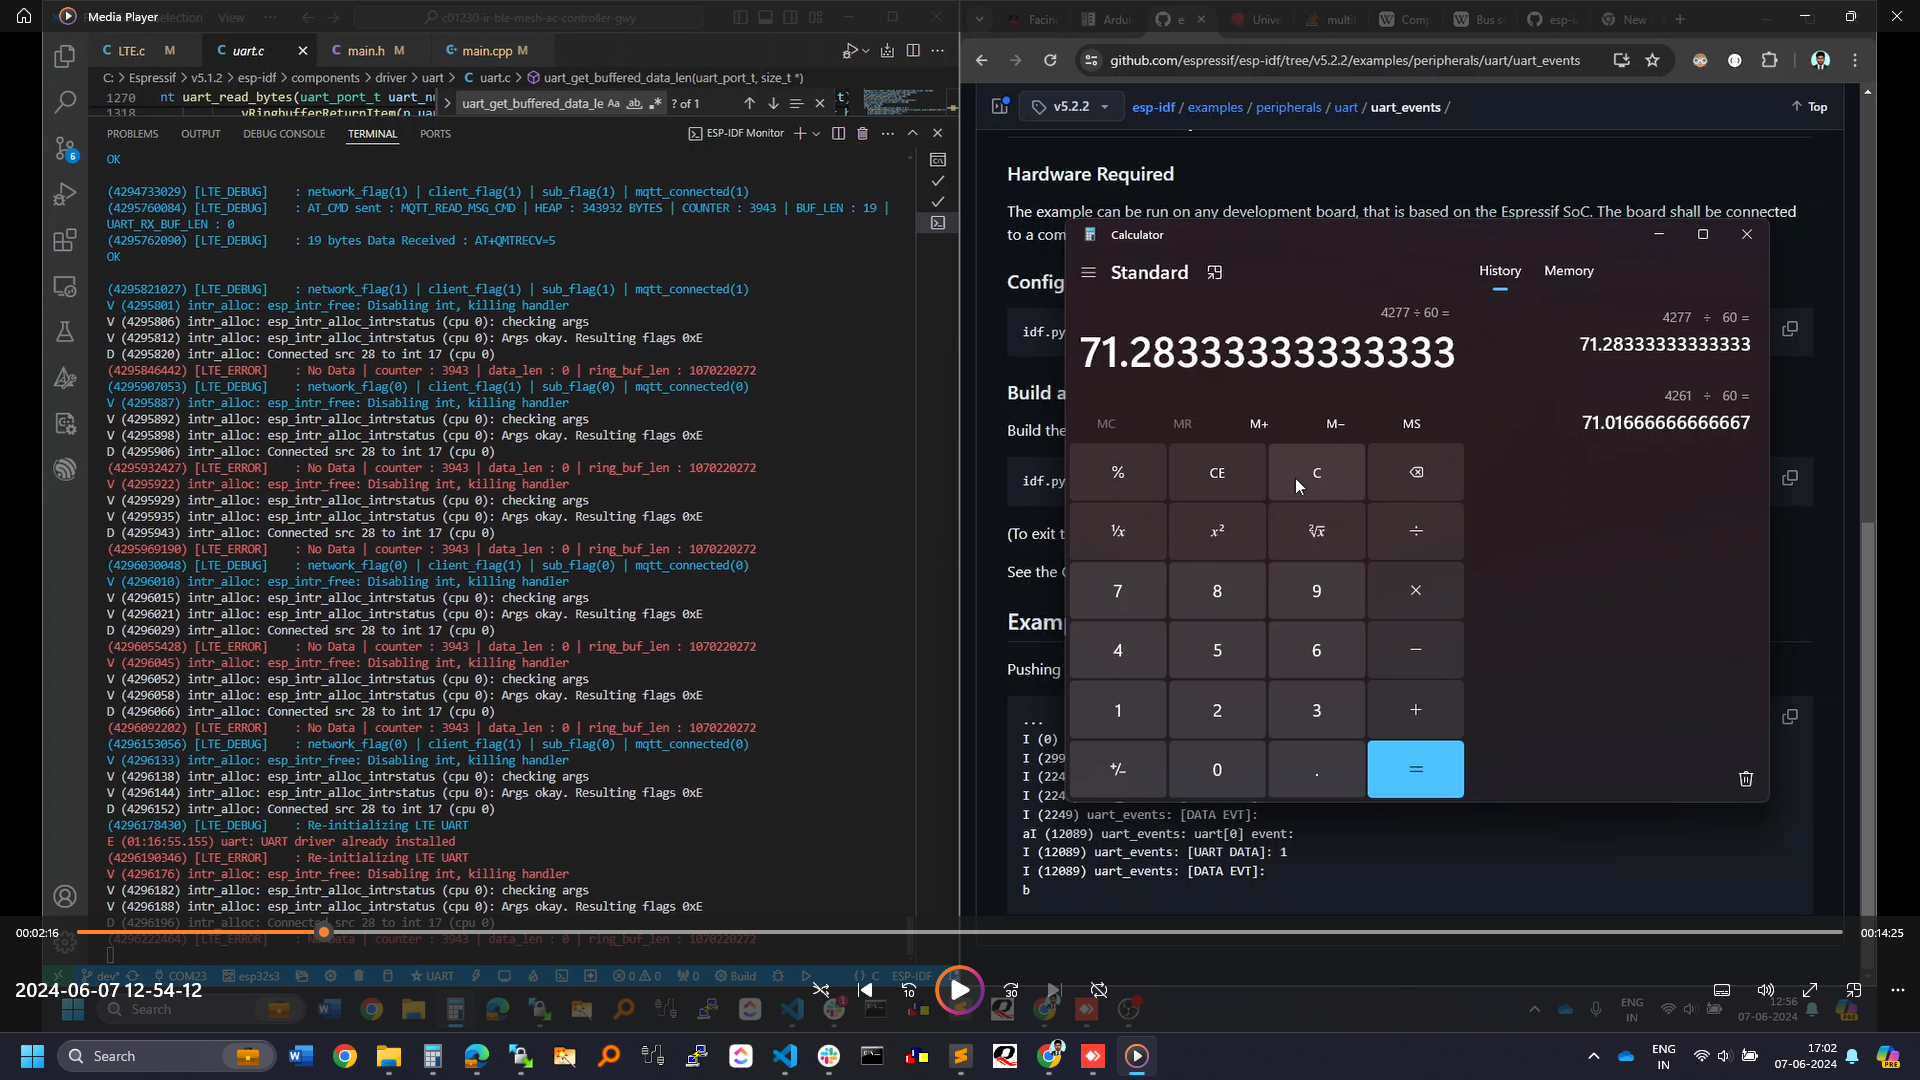Open 'esp-idf' breadcrumb link on GitHub

(x=1153, y=107)
